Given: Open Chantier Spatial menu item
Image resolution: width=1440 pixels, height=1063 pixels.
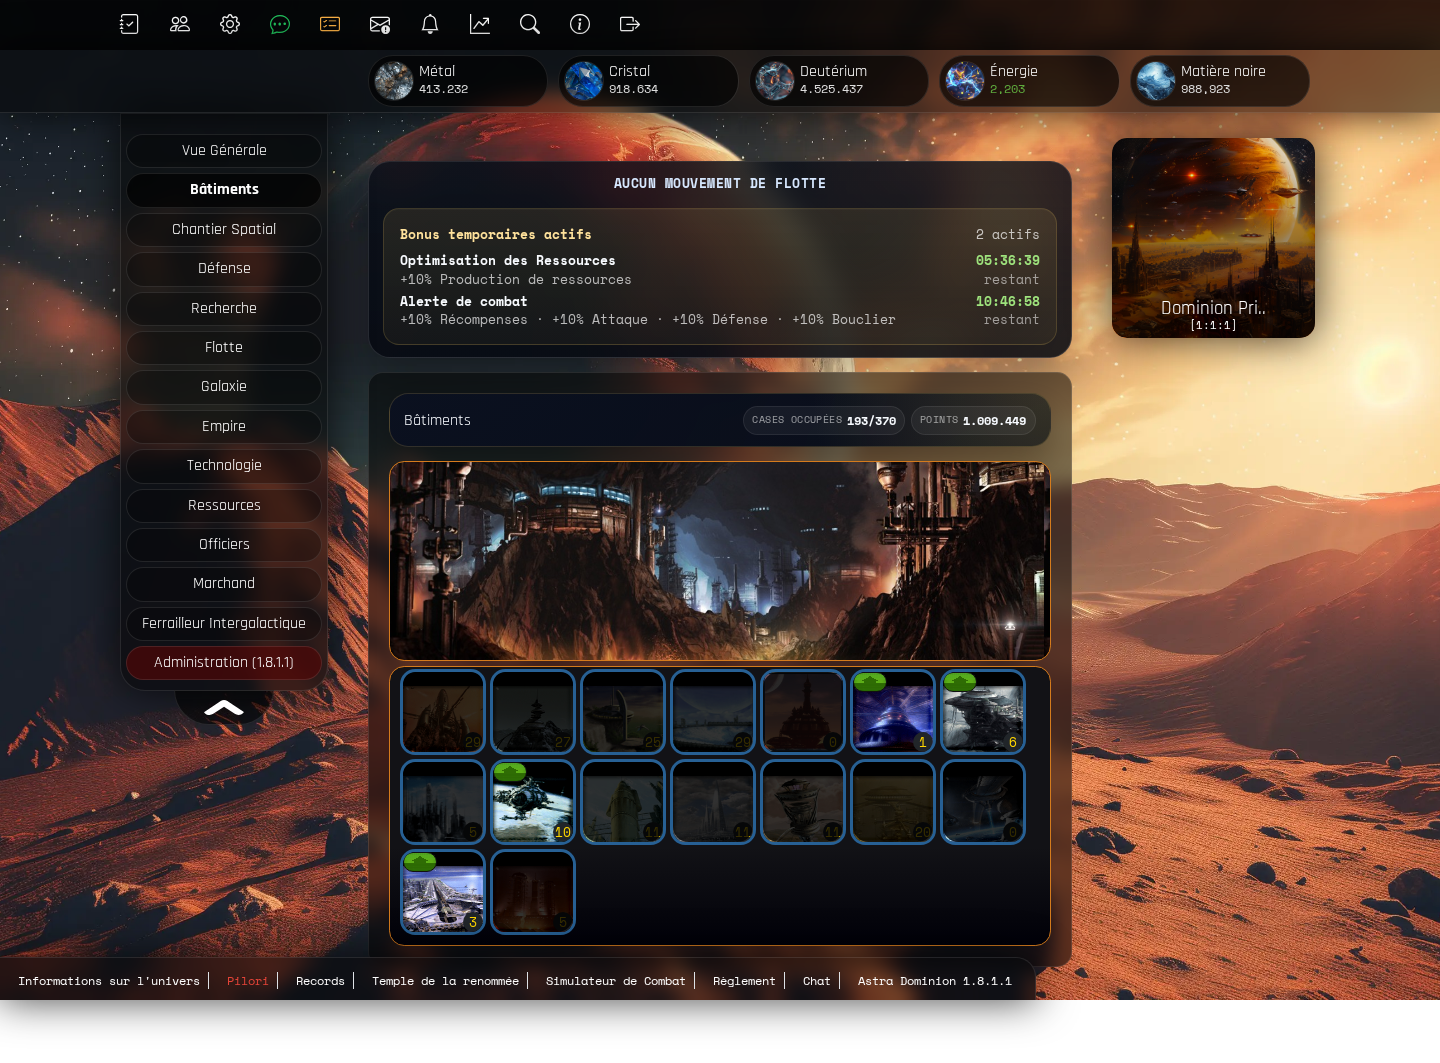Looking at the screenshot, I should [224, 229].
